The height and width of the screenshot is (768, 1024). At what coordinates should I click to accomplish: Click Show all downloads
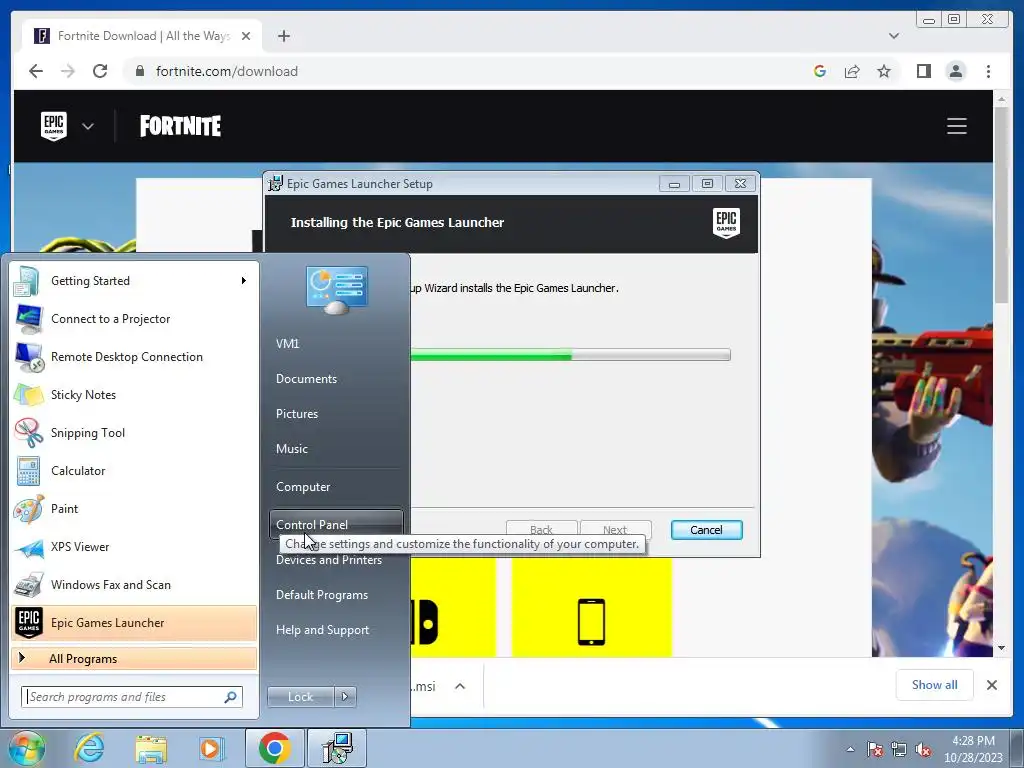tap(935, 685)
